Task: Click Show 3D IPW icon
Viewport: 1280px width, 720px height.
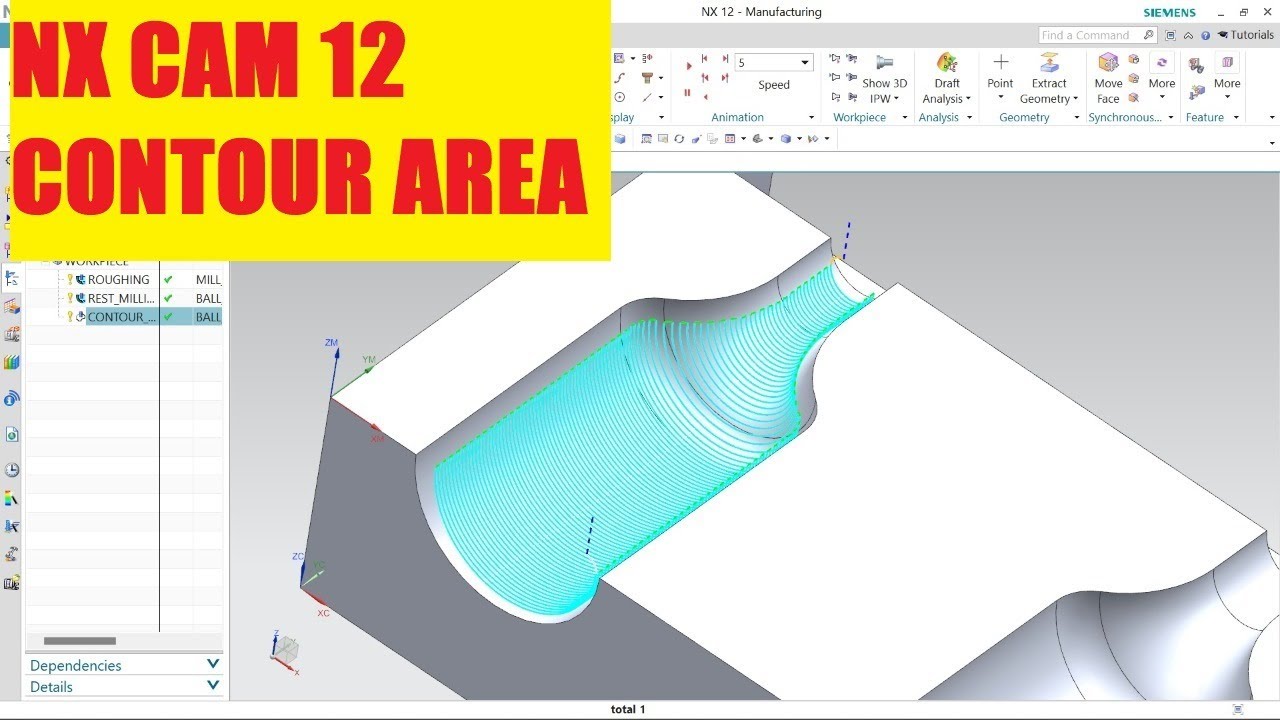Action: click(x=884, y=62)
